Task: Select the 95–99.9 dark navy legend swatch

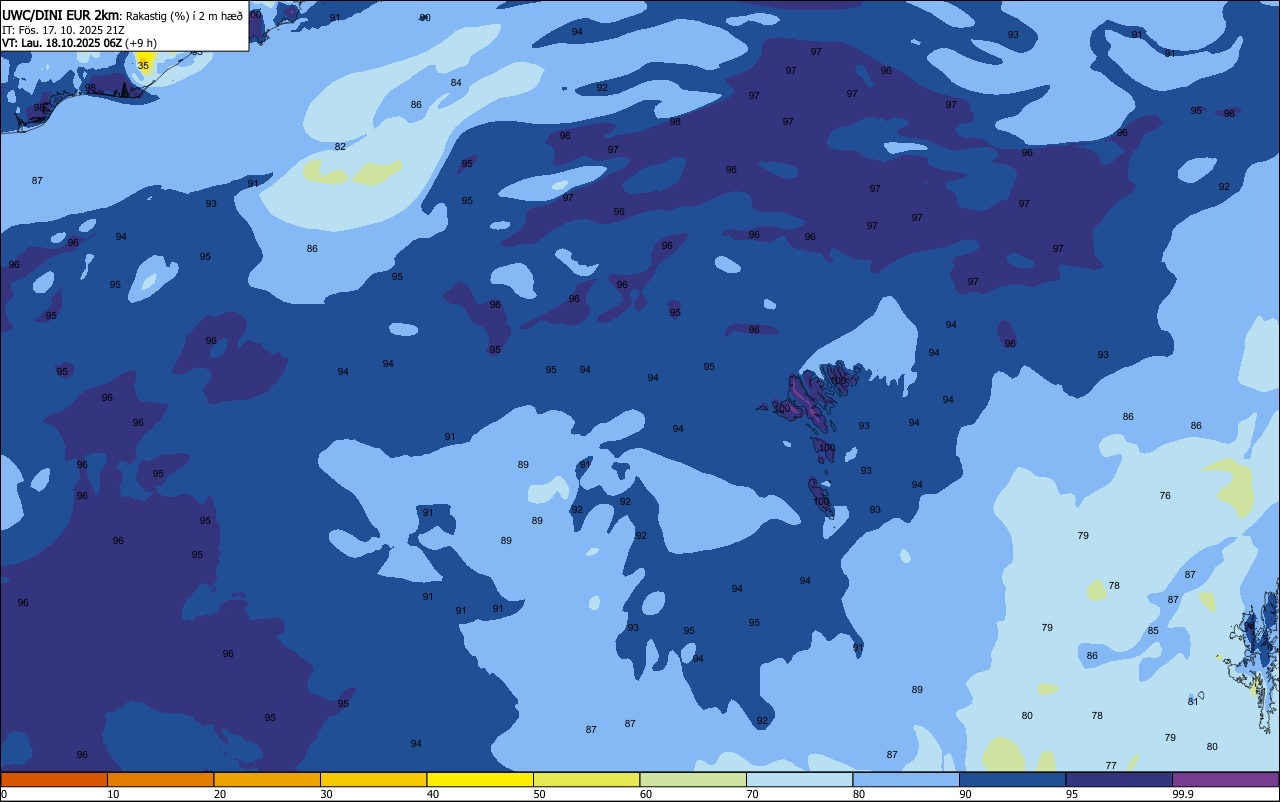Action: click(x=1119, y=779)
